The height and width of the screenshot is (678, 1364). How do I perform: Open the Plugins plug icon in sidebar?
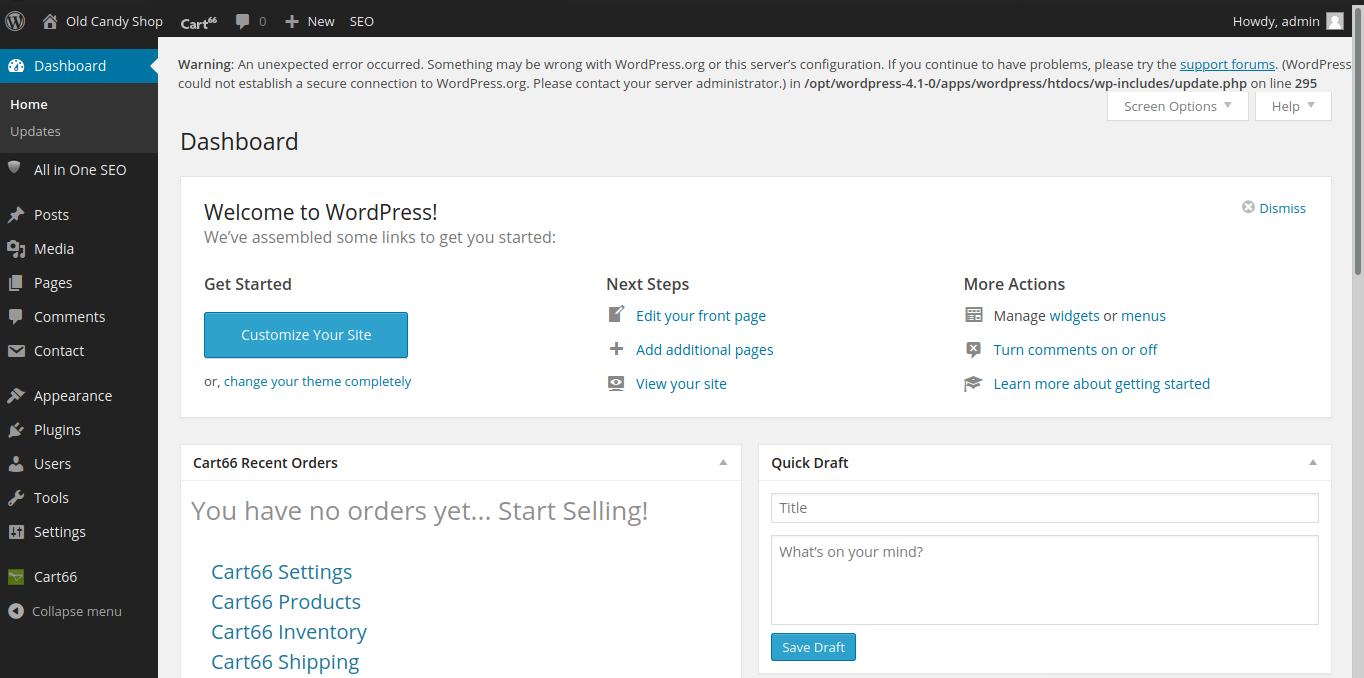pyautogui.click(x=16, y=430)
